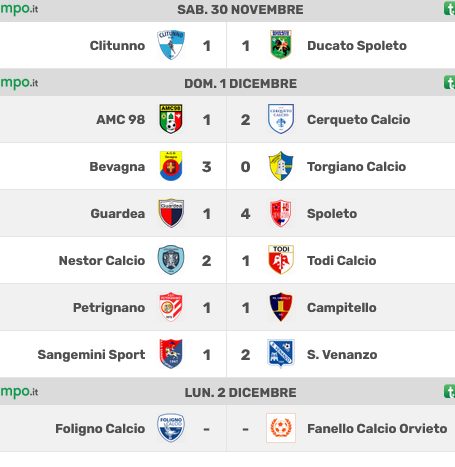Image resolution: width=455 pixels, height=467 pixels.
Task: Click the Clitunno team crest
Action: [171, 45]
